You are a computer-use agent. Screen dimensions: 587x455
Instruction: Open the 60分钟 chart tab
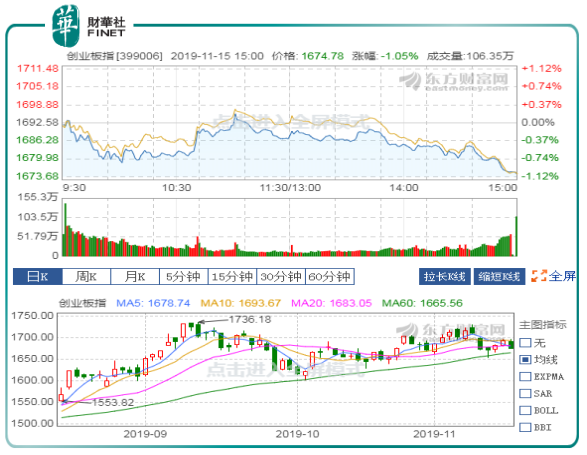point(330,277)
